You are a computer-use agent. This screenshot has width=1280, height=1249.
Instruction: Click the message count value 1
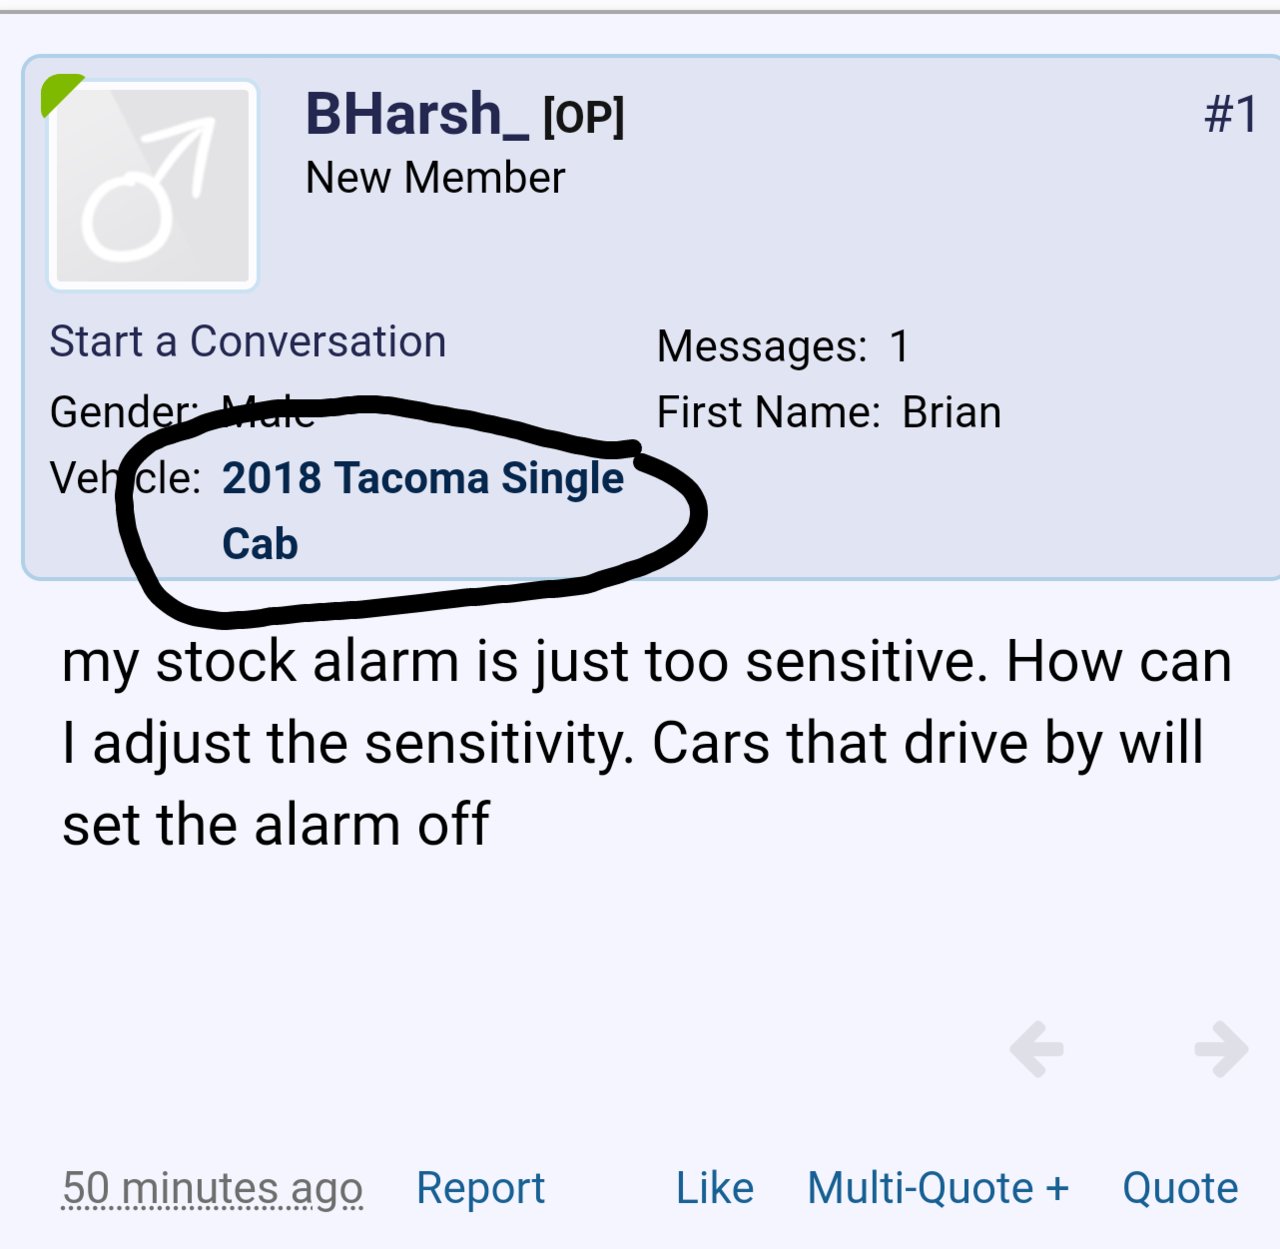pyautogui.click(x=899, y=347)
